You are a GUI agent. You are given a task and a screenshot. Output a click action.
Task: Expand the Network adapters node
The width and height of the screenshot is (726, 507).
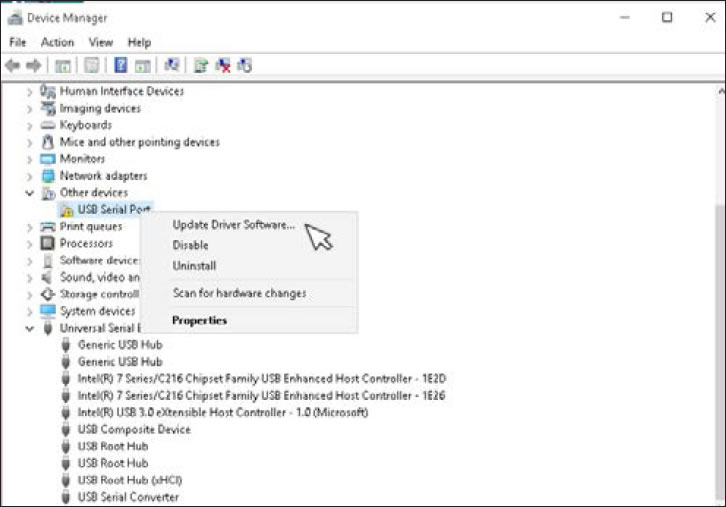[29, 176]
